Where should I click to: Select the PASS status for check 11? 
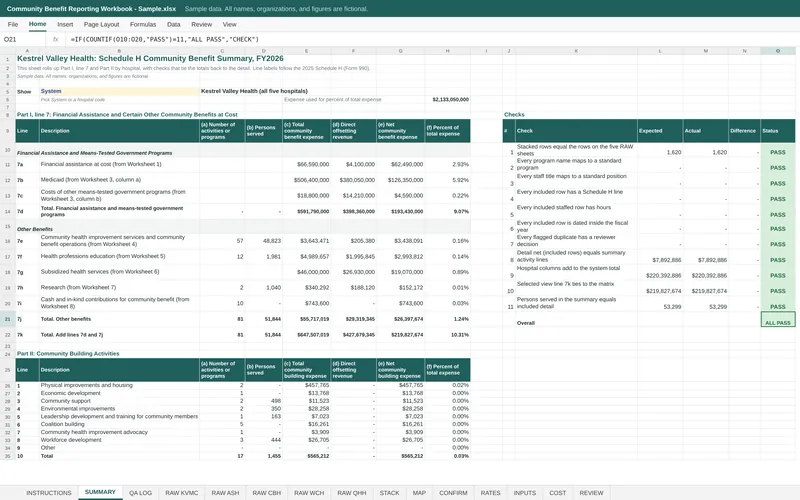tap(778, 304)
